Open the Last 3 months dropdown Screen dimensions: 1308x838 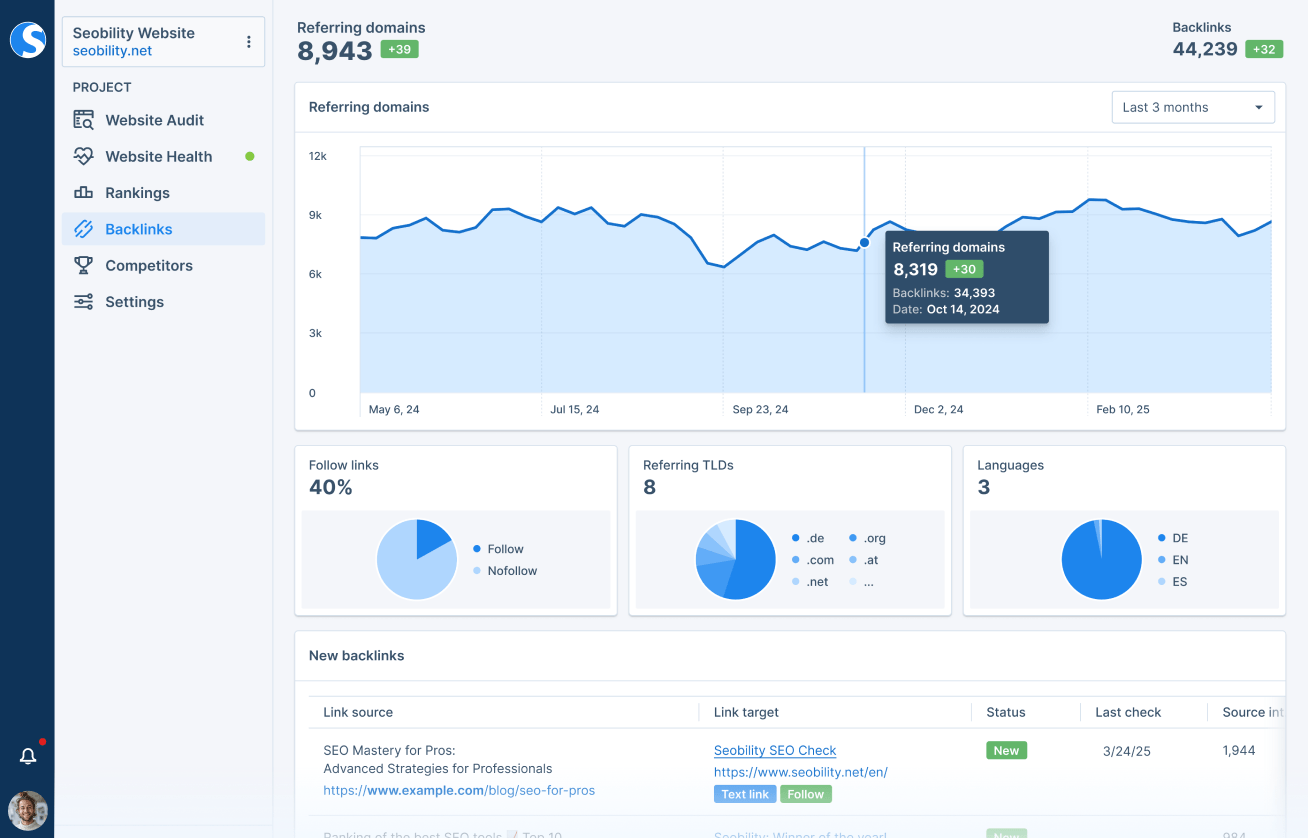(1192, 107)
